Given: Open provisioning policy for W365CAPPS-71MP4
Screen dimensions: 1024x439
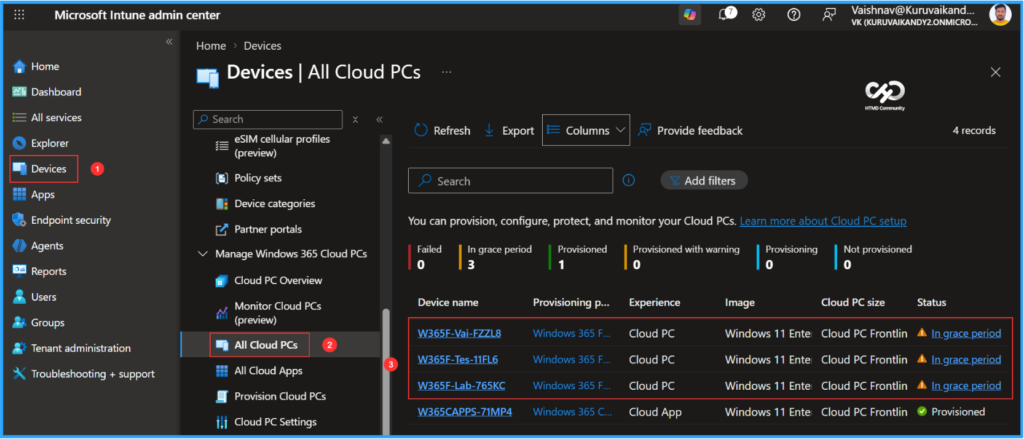Looking at the screenshot, I should pos(571,412).
